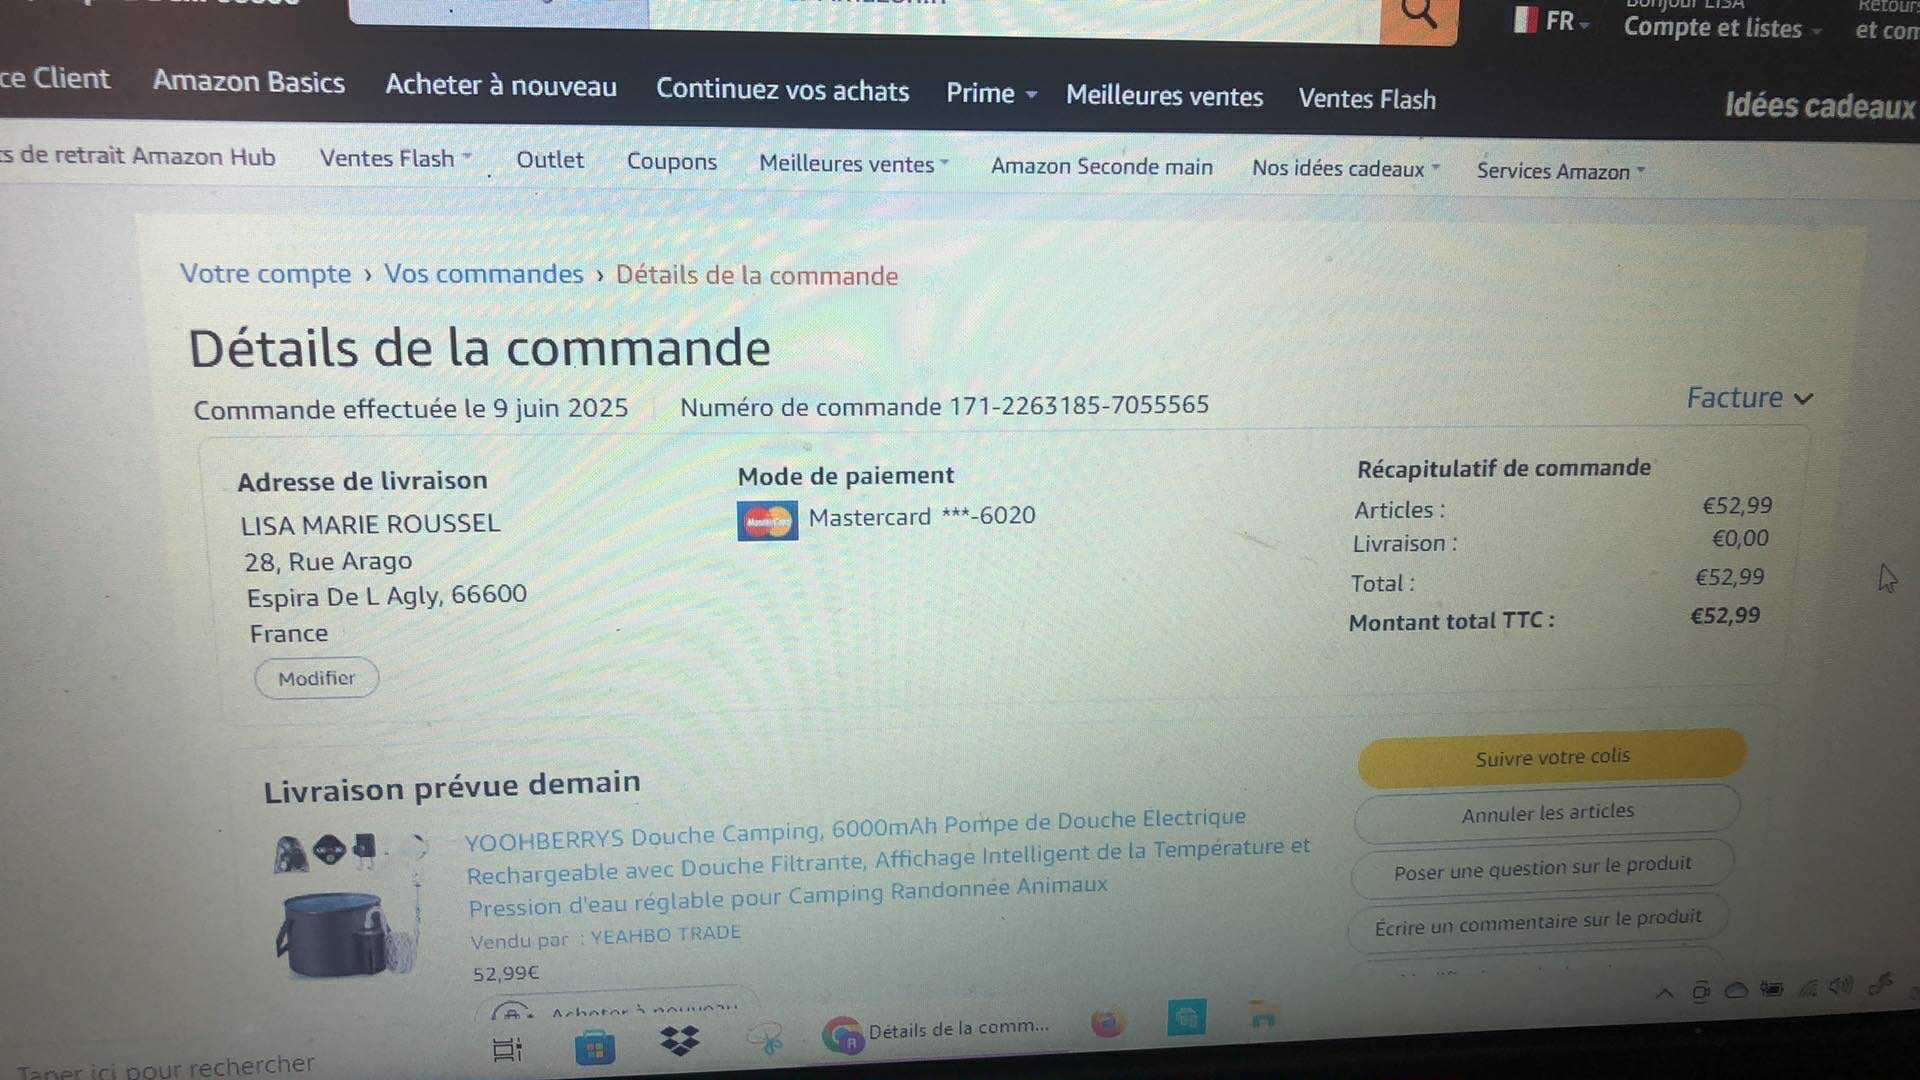Viewport: 1920px width, 1080px height.
Task: Click the Task View taskbar icon
Action: pos(508,1049)
